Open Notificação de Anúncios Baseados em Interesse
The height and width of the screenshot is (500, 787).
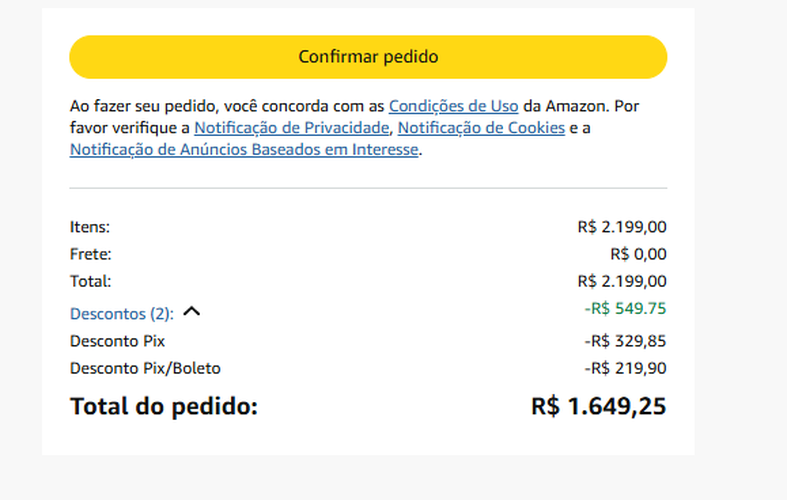[244, 150]
